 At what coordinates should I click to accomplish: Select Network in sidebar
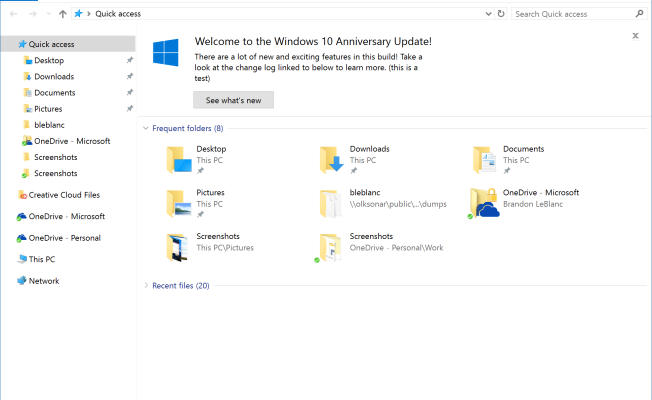pos(44,281)
